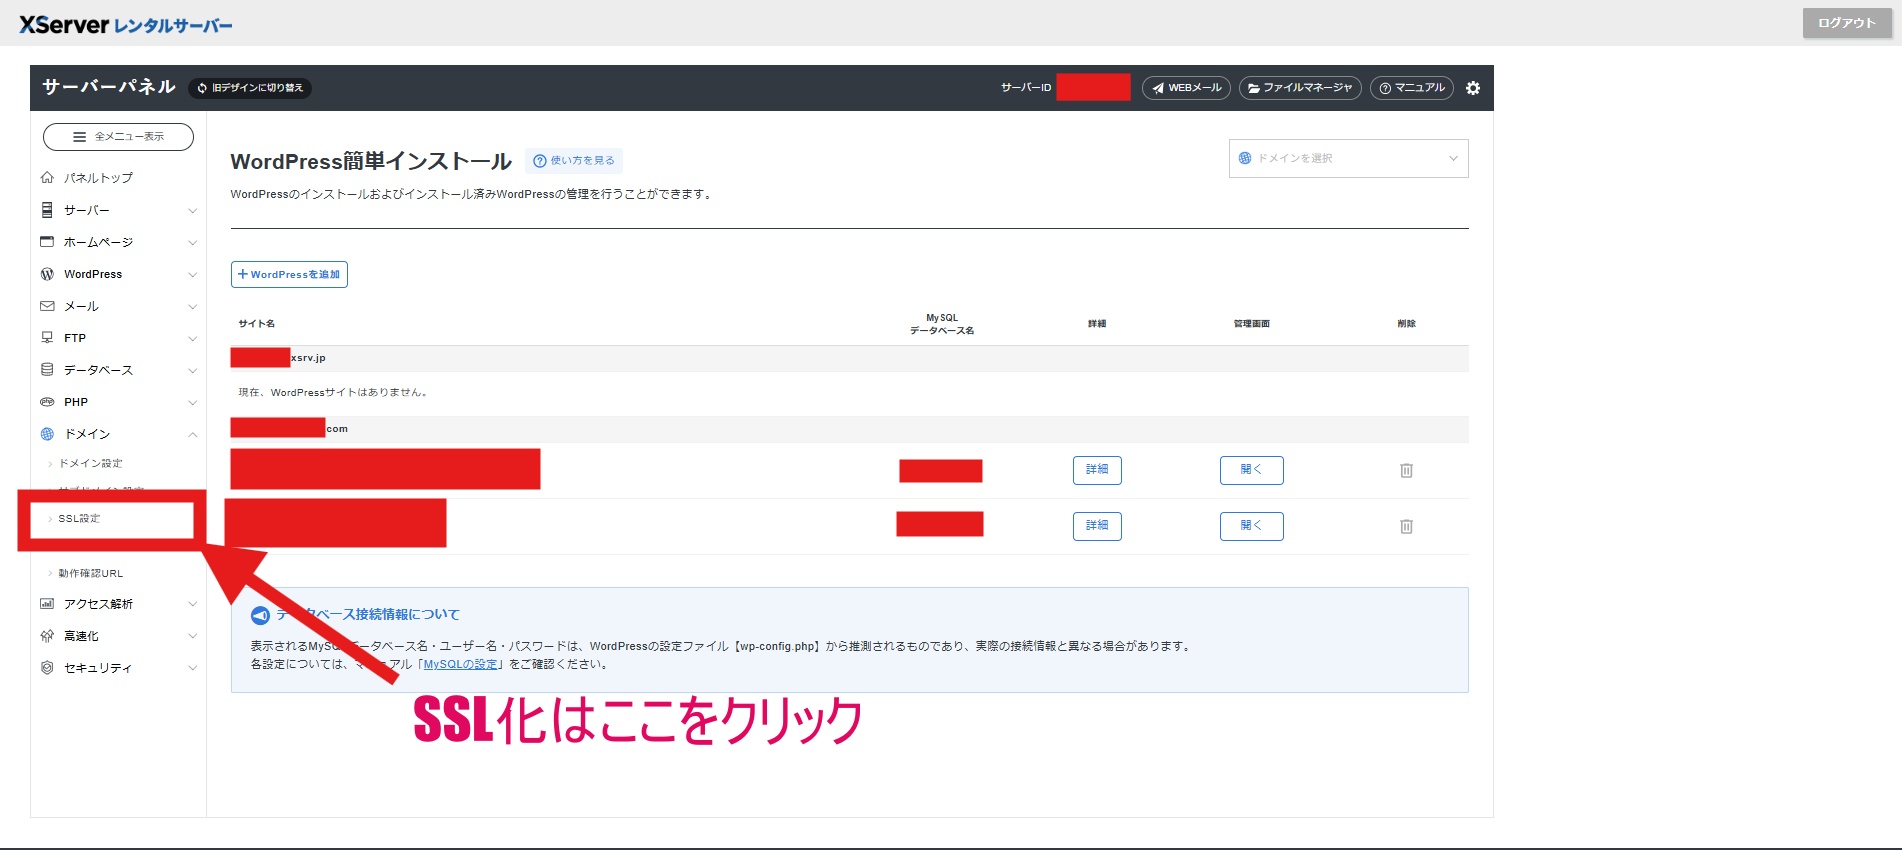
Task: Click 開く for the second WordPress site
Action: [1252, 526]
